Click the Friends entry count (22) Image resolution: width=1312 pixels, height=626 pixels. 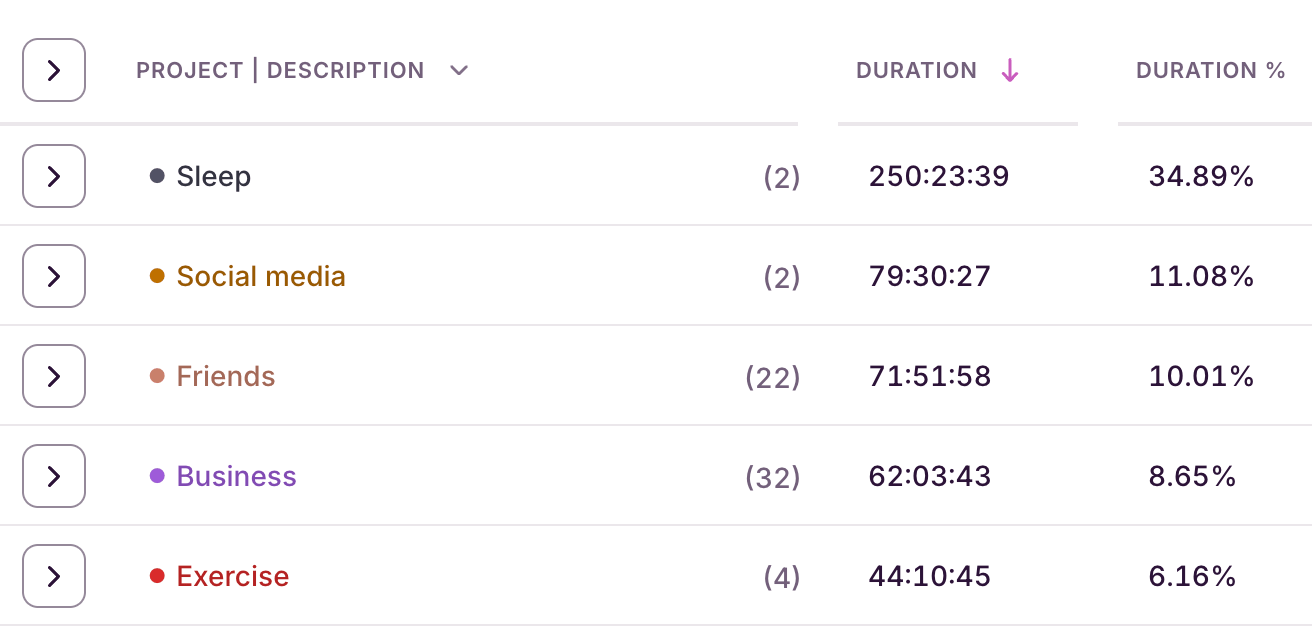(x=773, y=377)
